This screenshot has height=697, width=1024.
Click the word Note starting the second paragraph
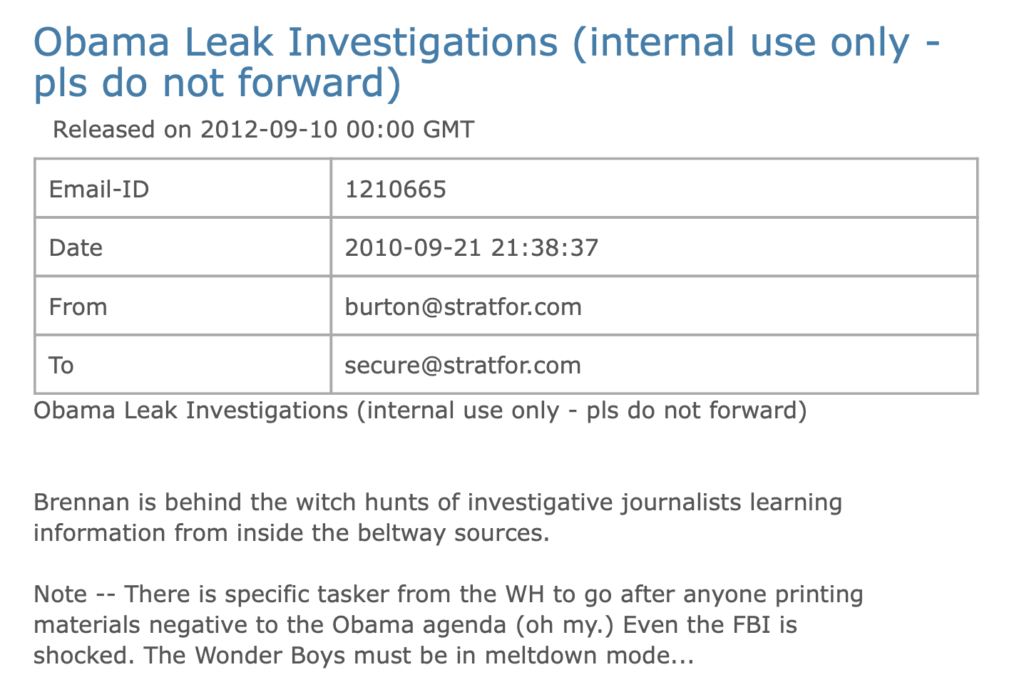pos(60,594)
